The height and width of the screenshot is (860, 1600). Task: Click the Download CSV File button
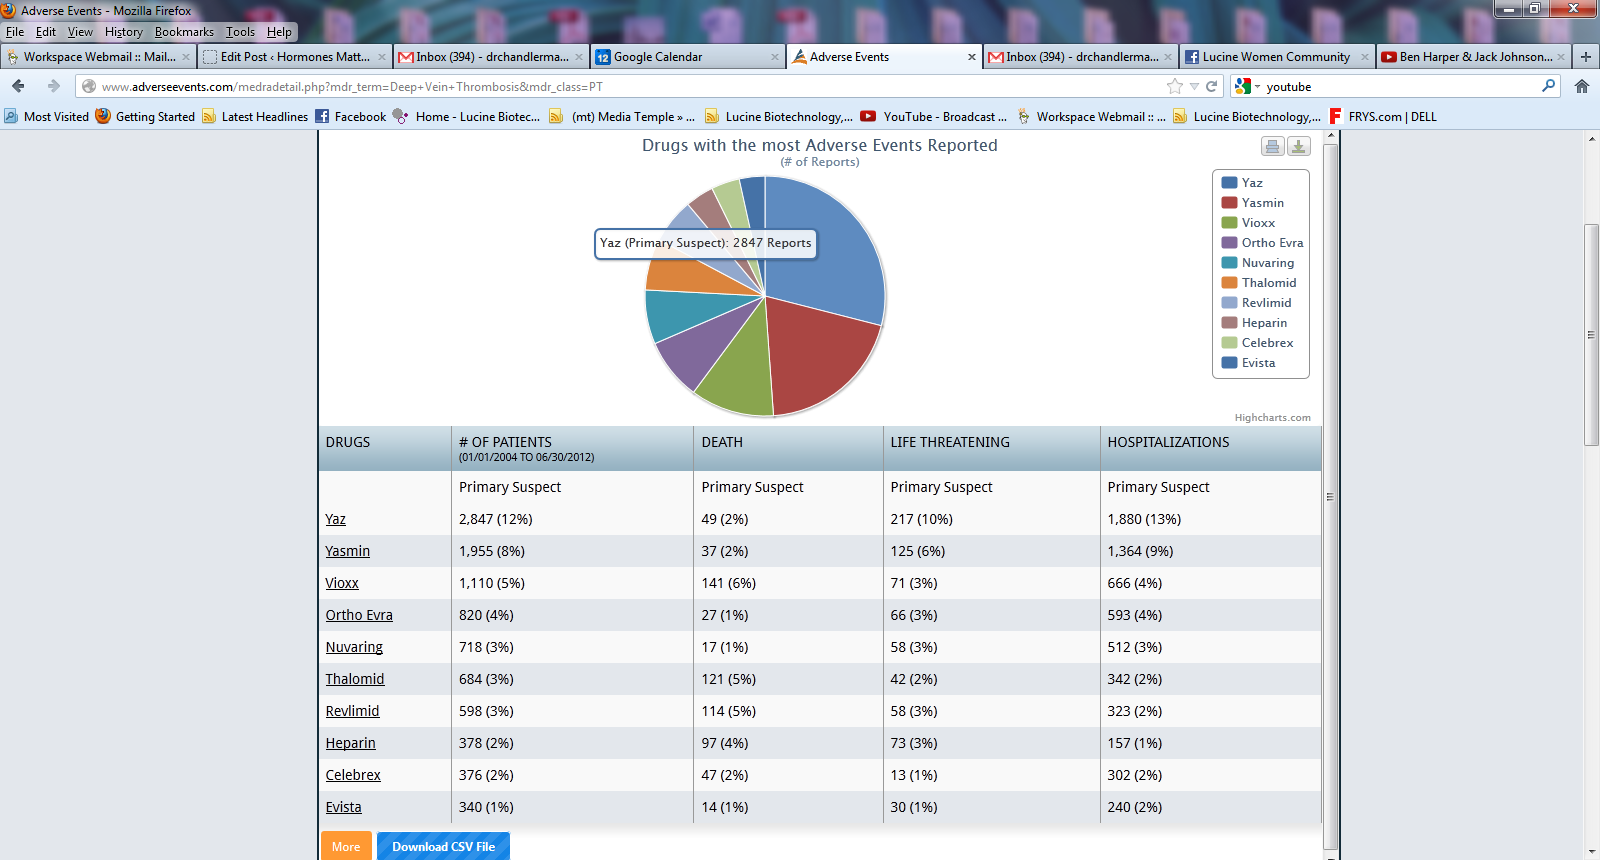click(x=443, y=846)
